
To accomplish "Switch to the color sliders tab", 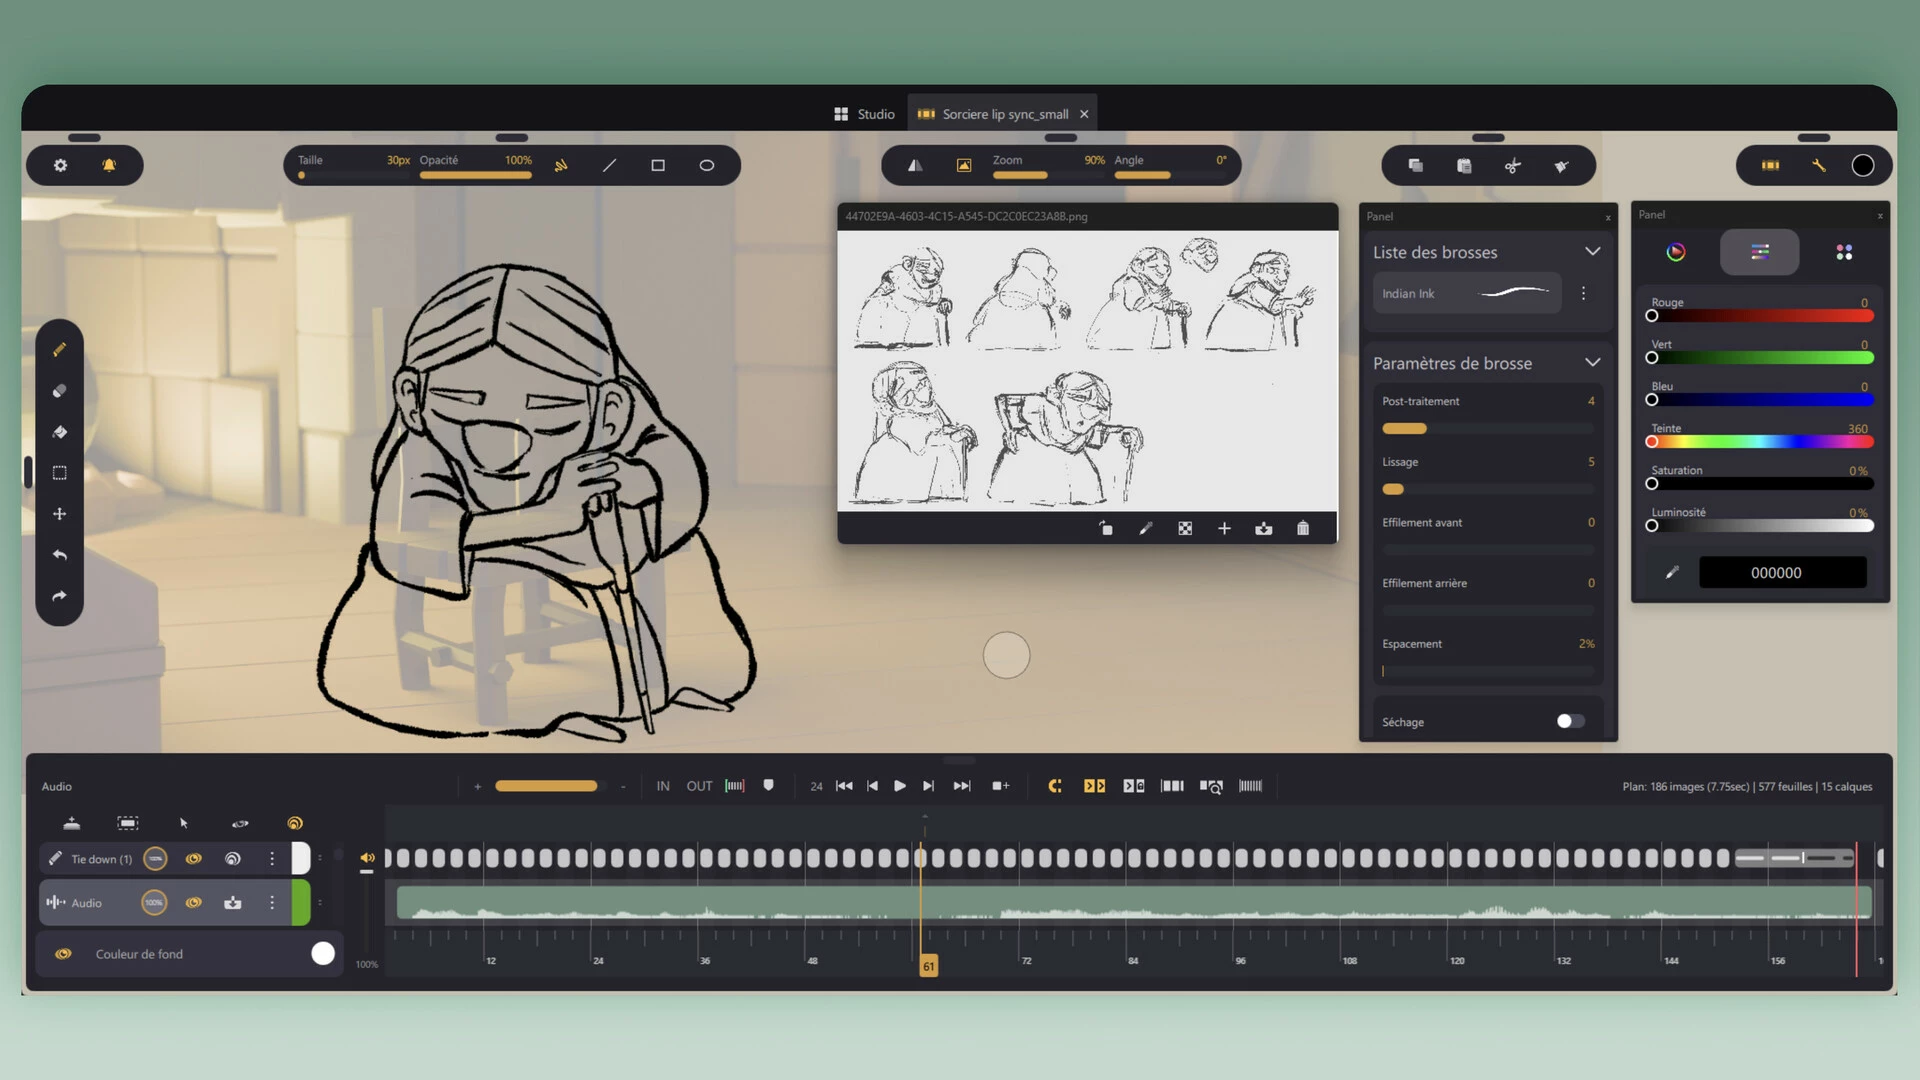I will coord(1760,252).
